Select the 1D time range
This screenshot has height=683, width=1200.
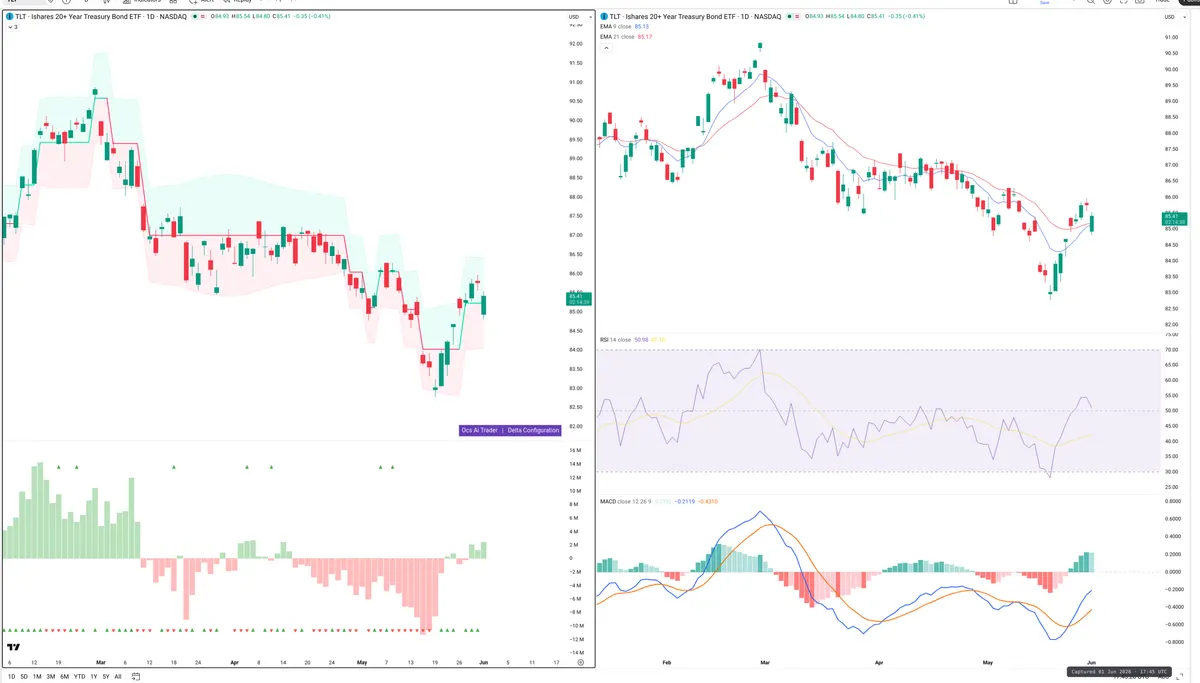point(11,676)
